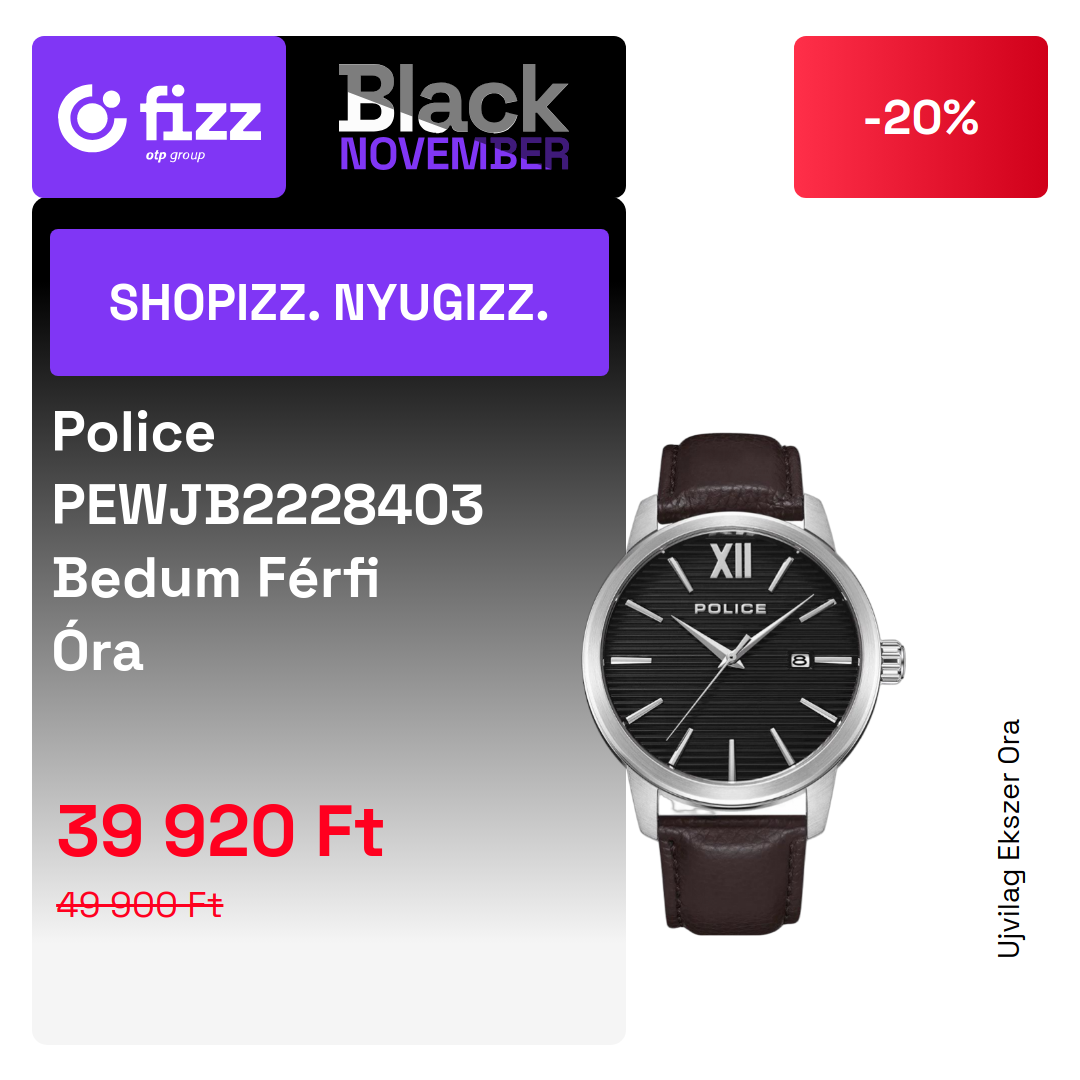
Task: Click the lower brown leather strap
Action: coord(731,871)
